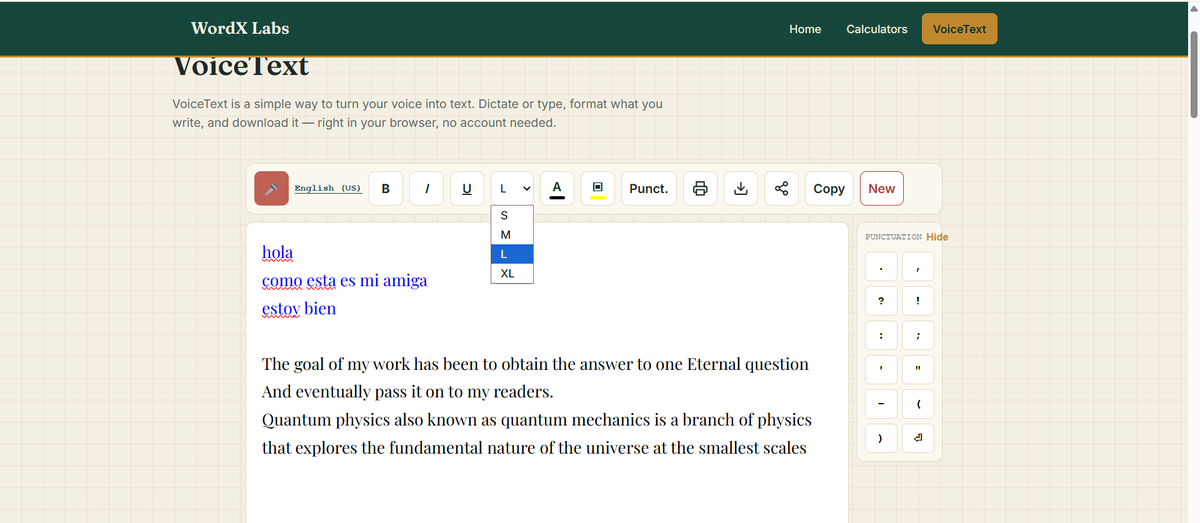Toggle bold formatting
This screenshot has height=523, width=1200.
[386, 188]
